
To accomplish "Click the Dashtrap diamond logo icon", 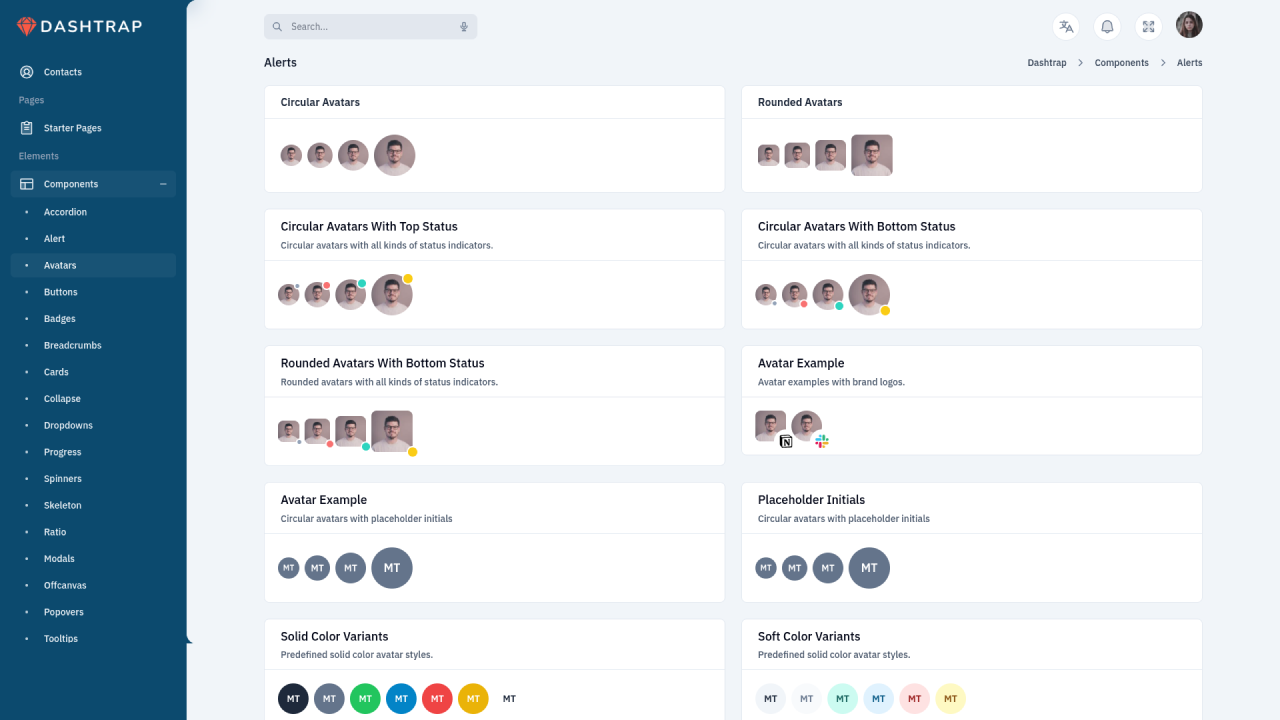I will tap(25, 26).
